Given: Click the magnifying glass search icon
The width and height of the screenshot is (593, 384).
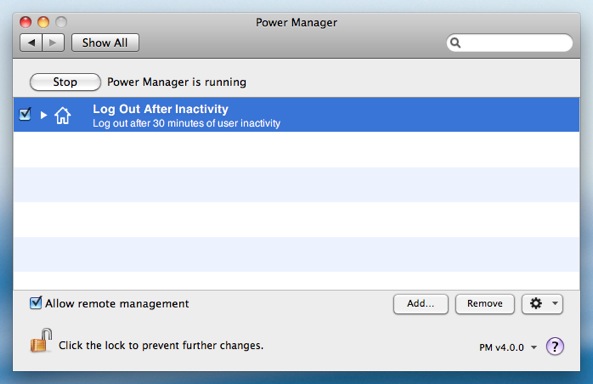Looking at the screenshot, I should pyautogui.click(x=455, y=43).
